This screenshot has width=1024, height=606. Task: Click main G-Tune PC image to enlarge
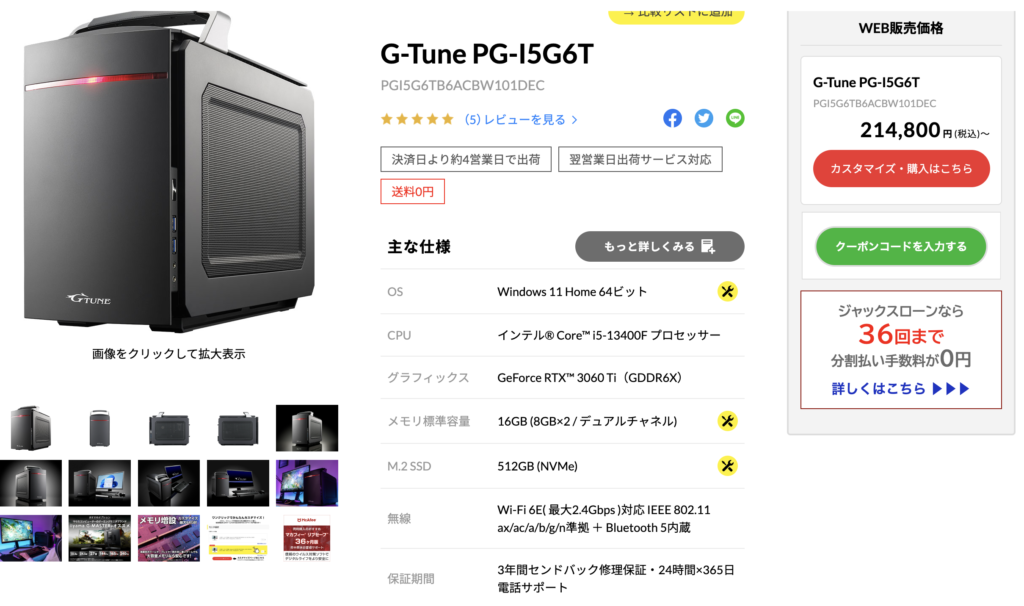pos(168,171)
